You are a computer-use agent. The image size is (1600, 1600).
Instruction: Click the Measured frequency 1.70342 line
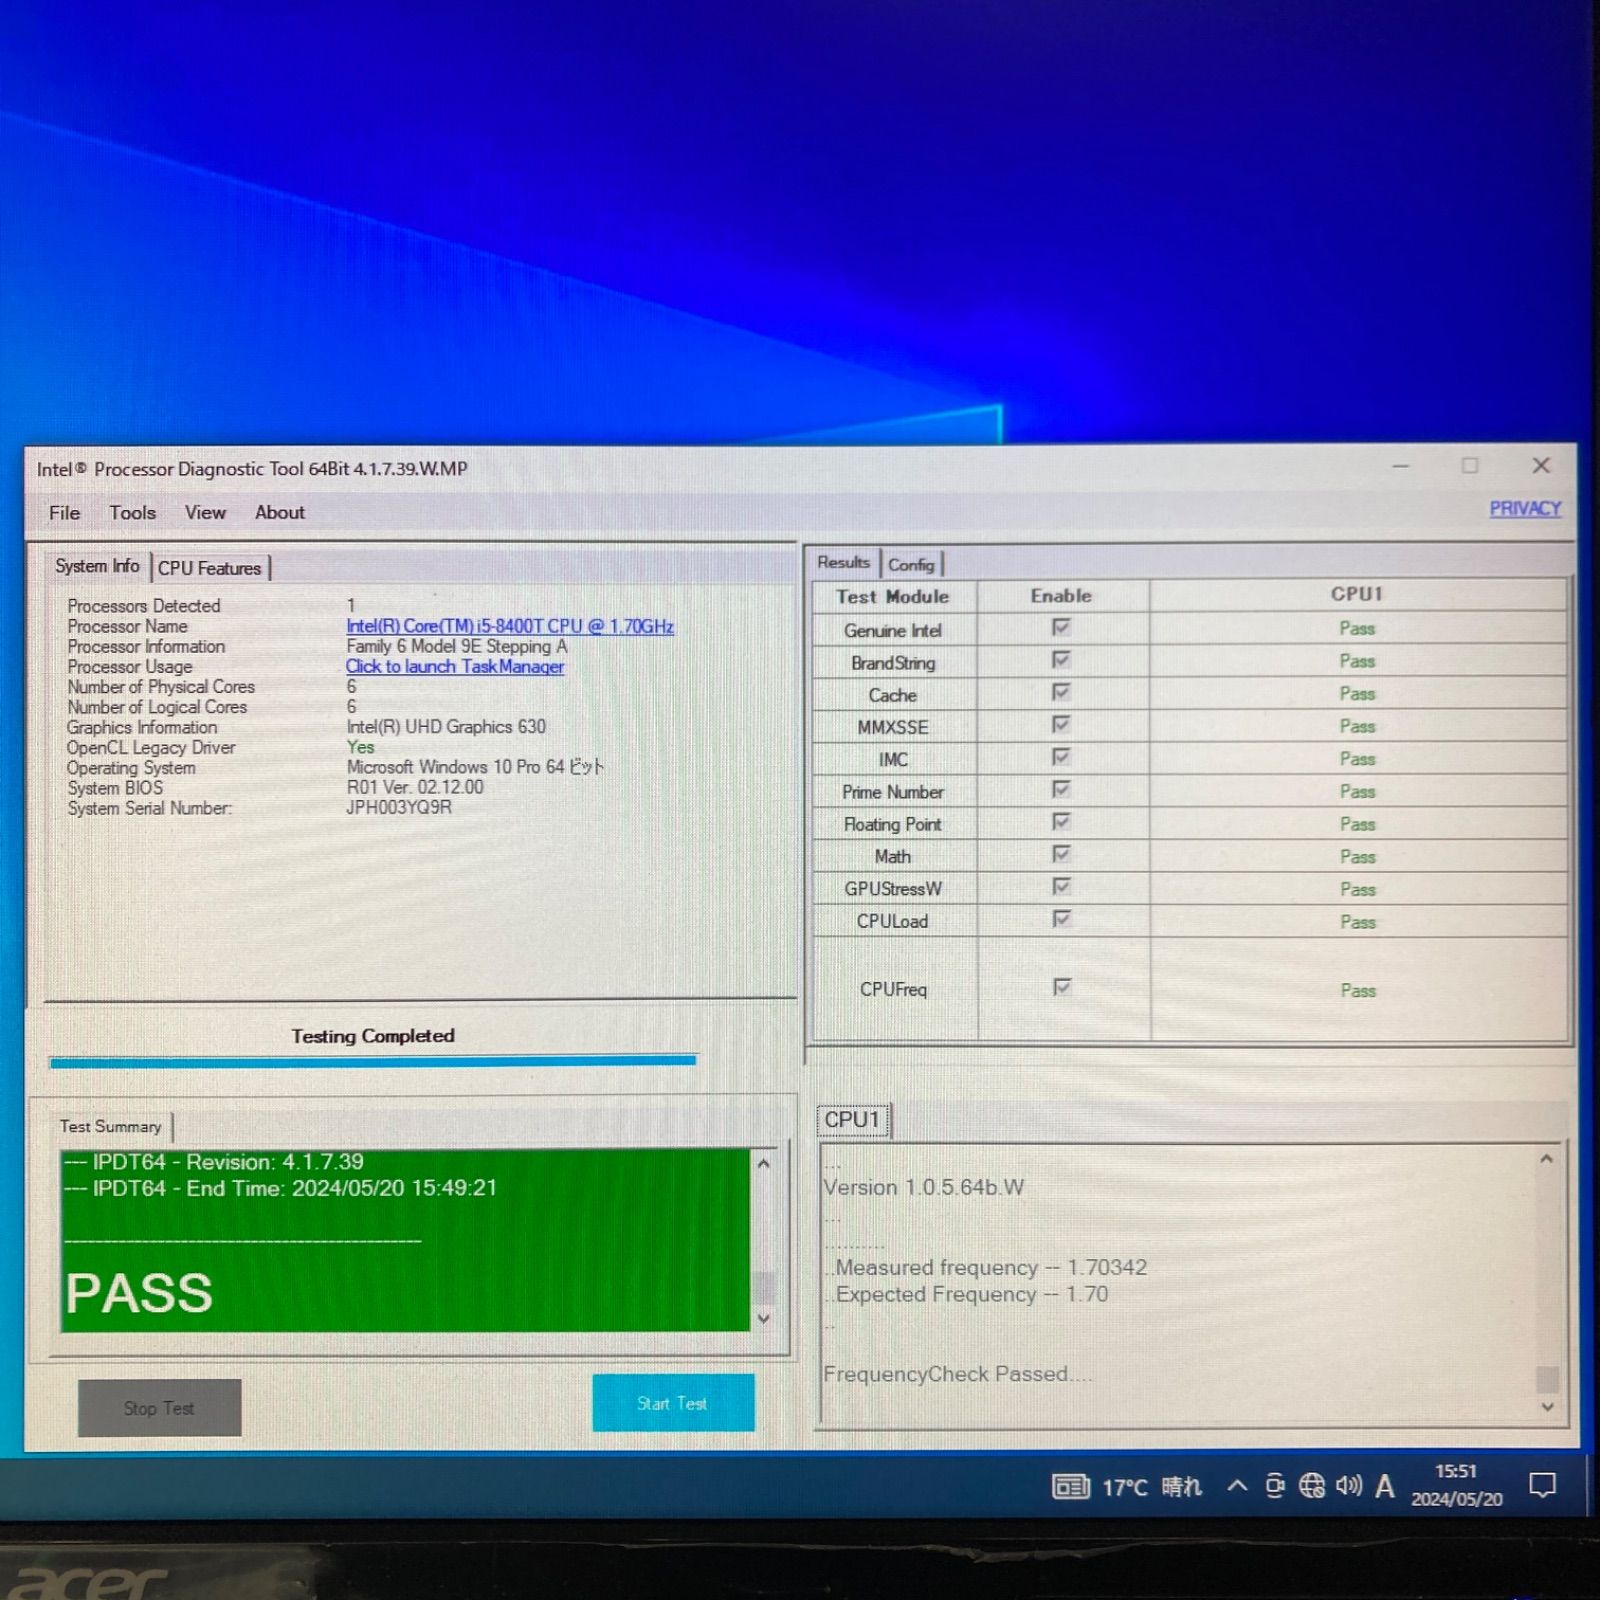click(990, 1267)
